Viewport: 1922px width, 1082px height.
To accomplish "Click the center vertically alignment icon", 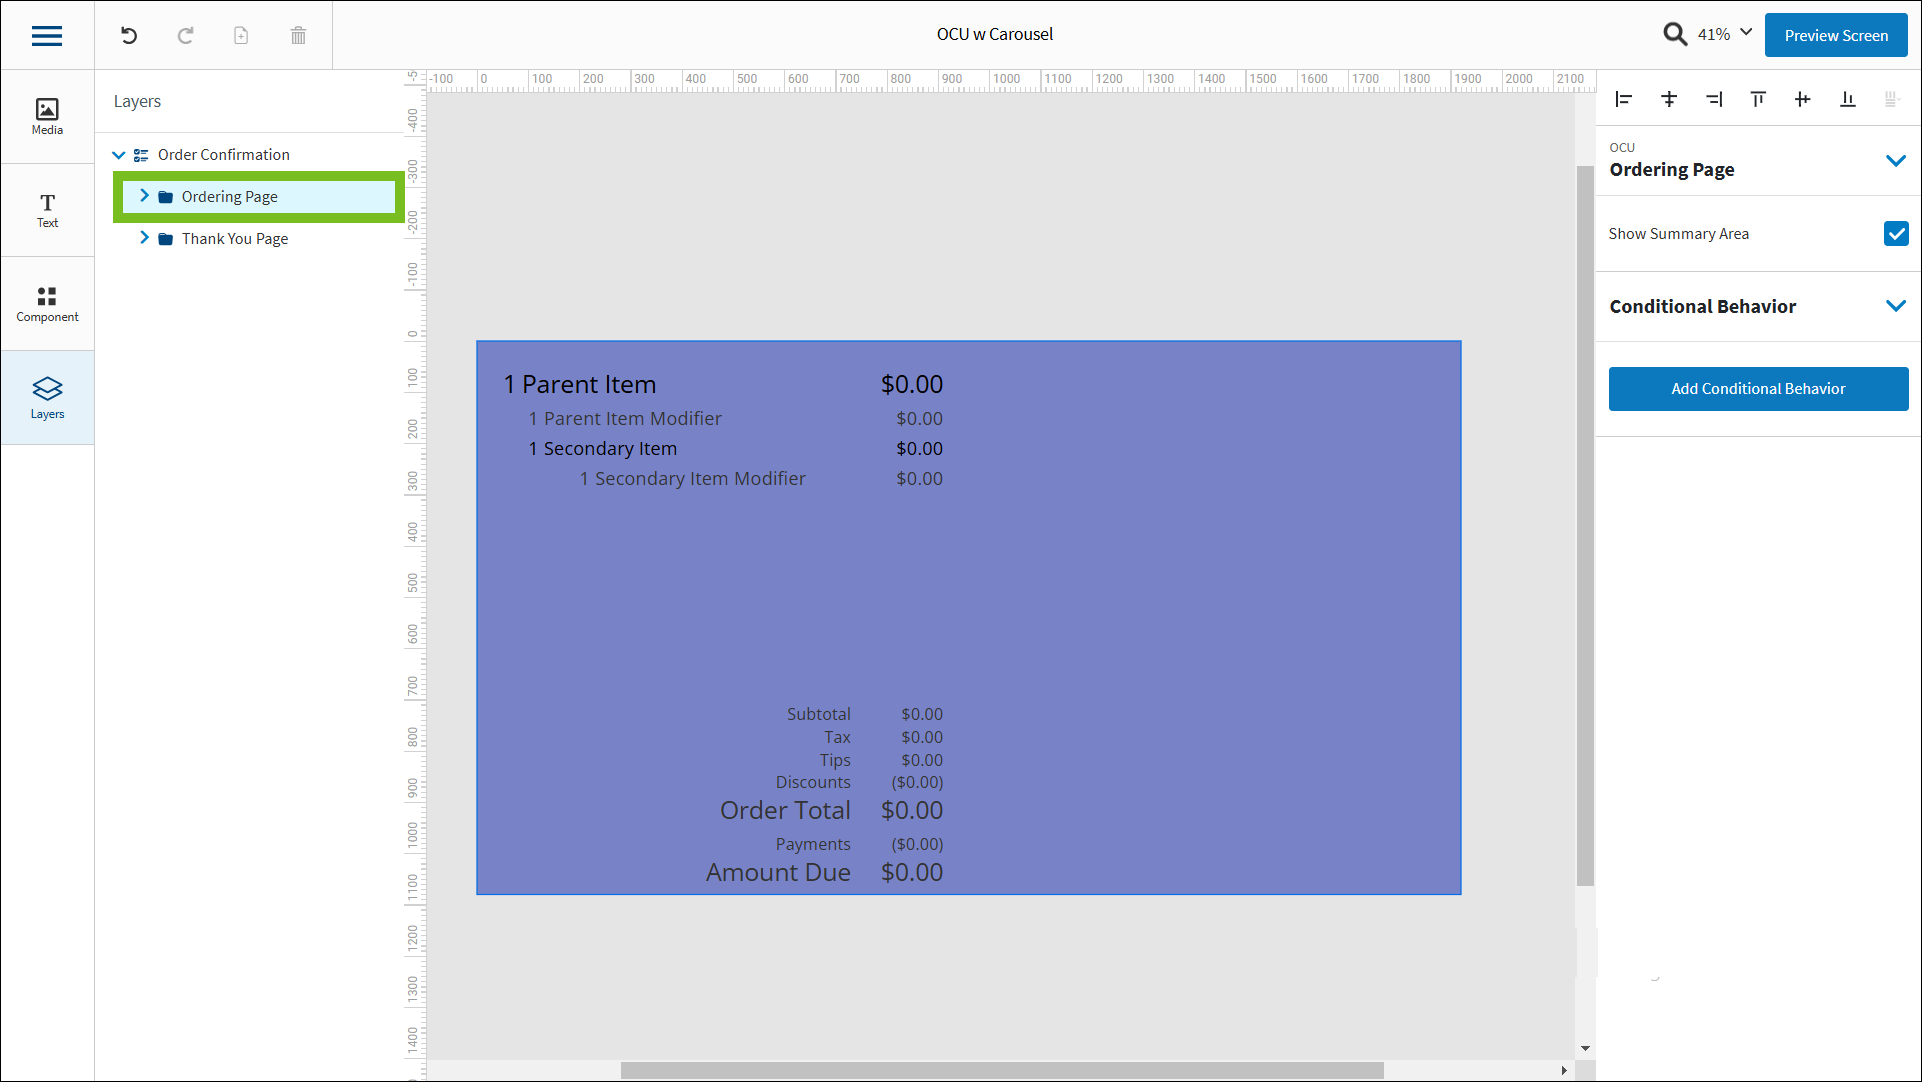I will point(1802,99).
